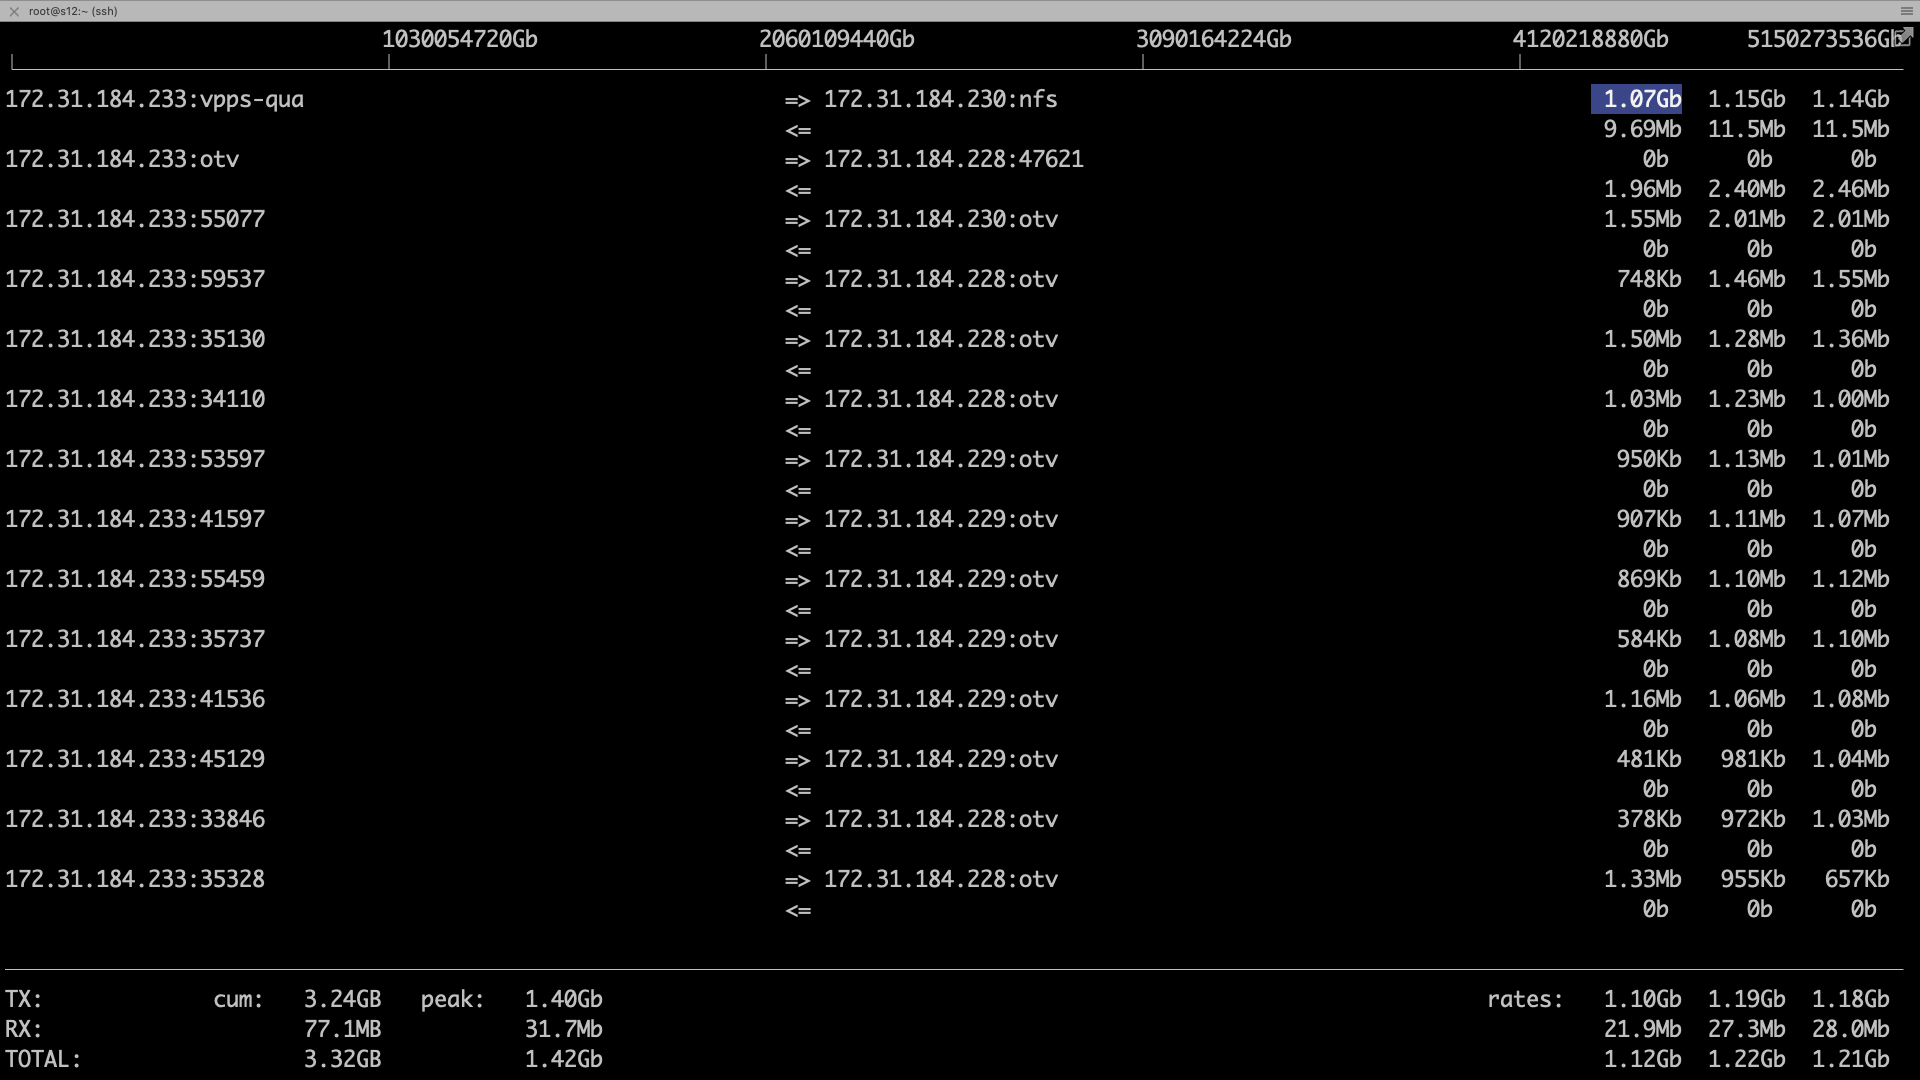Select peak TX value 1.40Gb
The height and width of the screenshot is (1080, 1920).
click(x=564, y=999)
